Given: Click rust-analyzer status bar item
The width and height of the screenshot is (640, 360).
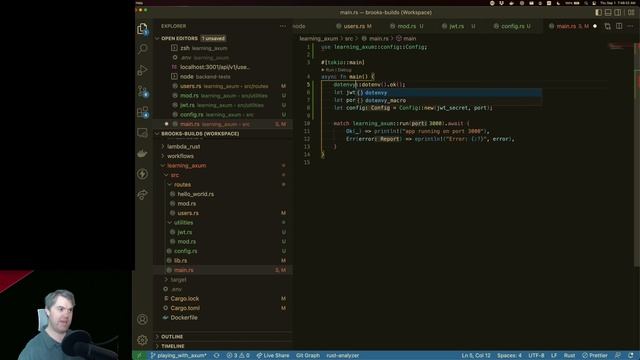Looking at the screenshot, I should point(342,356).
